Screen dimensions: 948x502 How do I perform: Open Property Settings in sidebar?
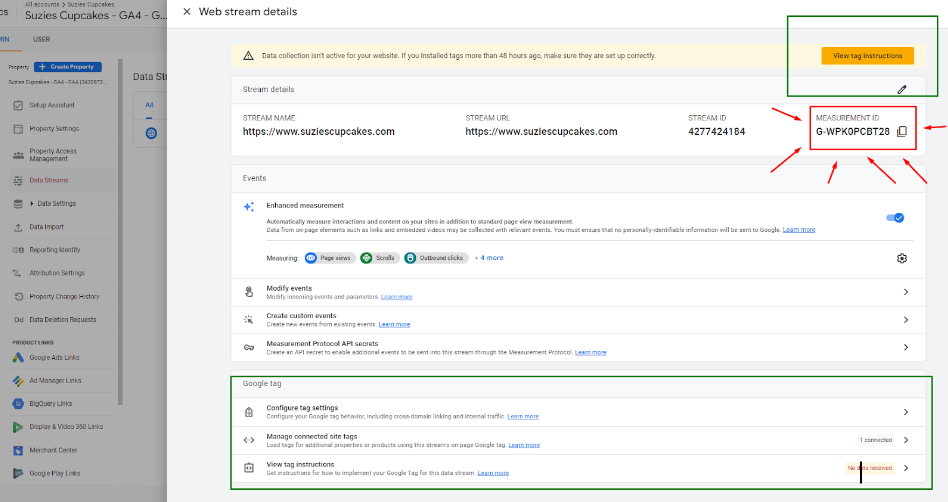pyautogui.click(x=54, y=129)
